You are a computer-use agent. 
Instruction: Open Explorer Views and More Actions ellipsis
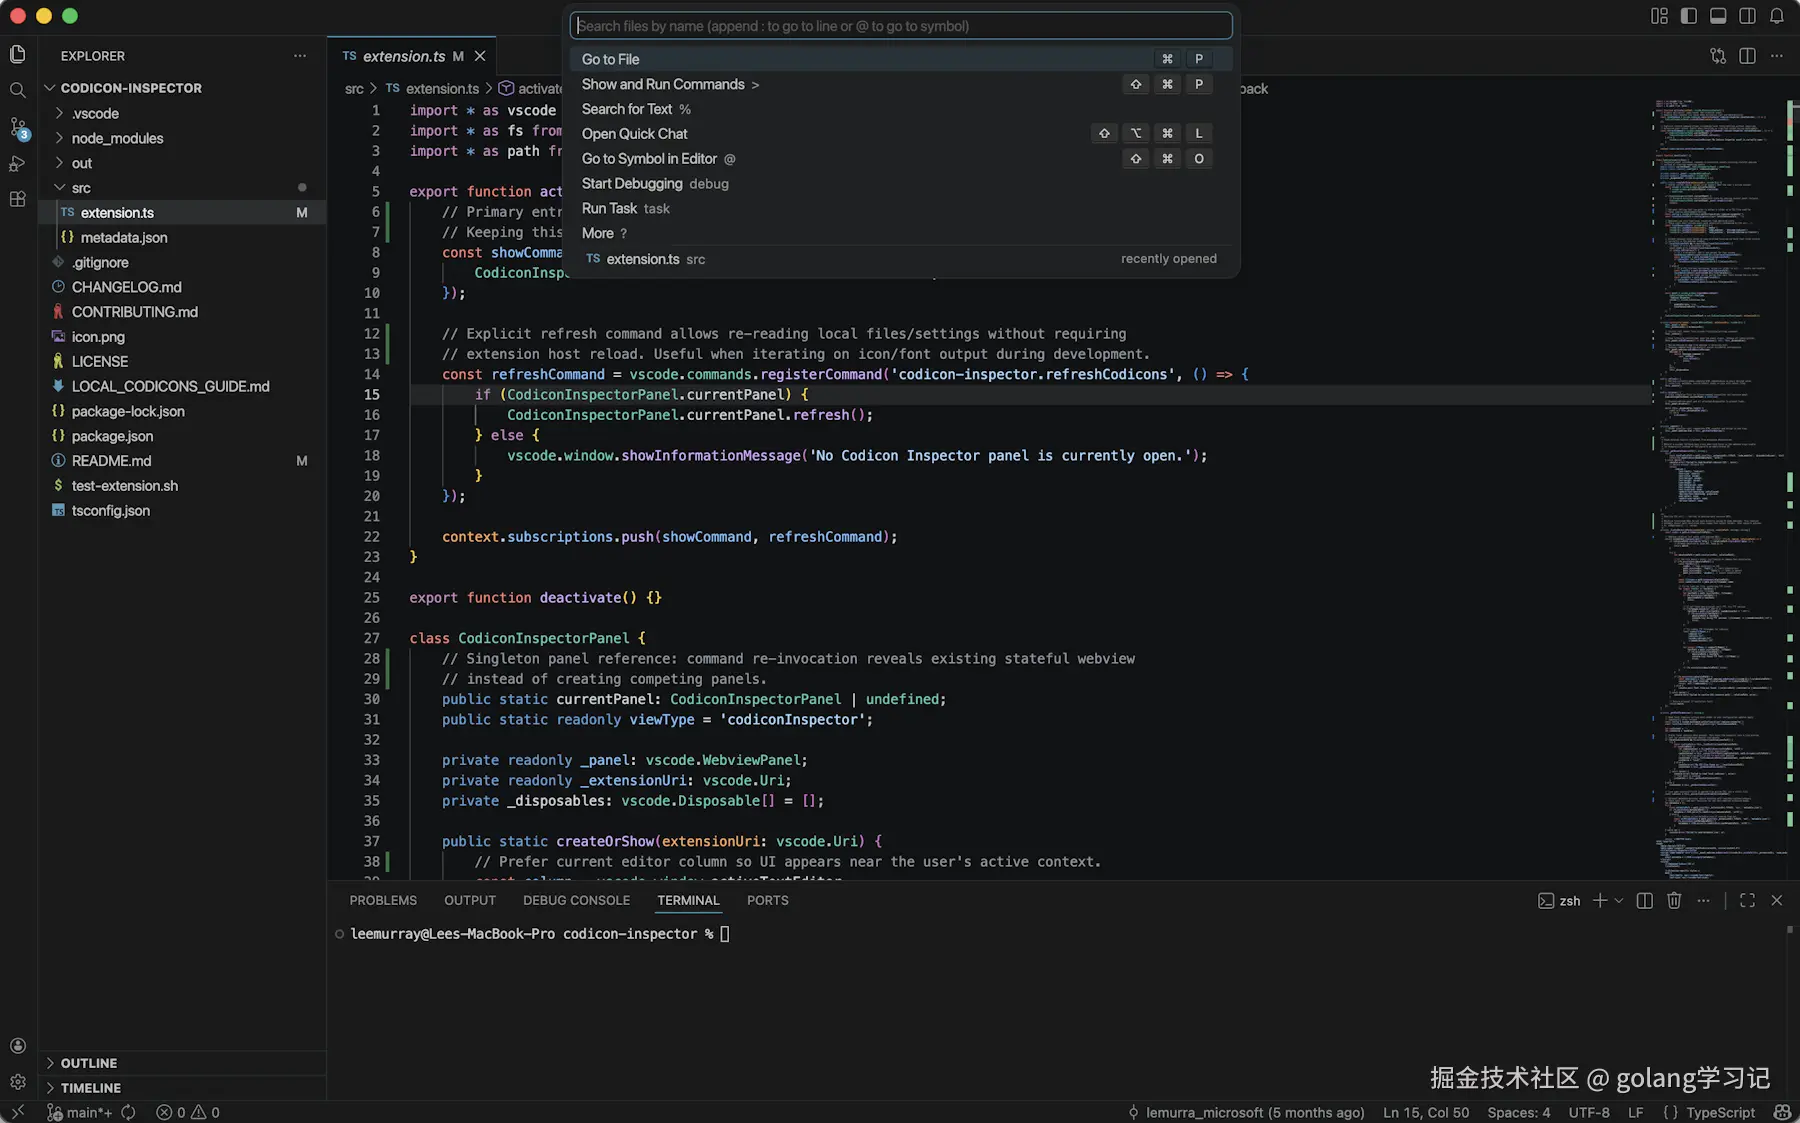pos(300,56)
